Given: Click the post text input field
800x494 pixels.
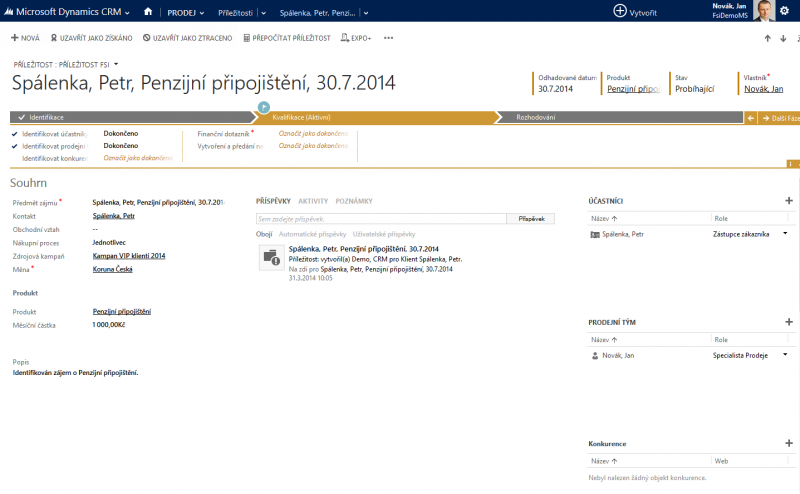Looking at the screenshot, I should click(x=381, y=219).
